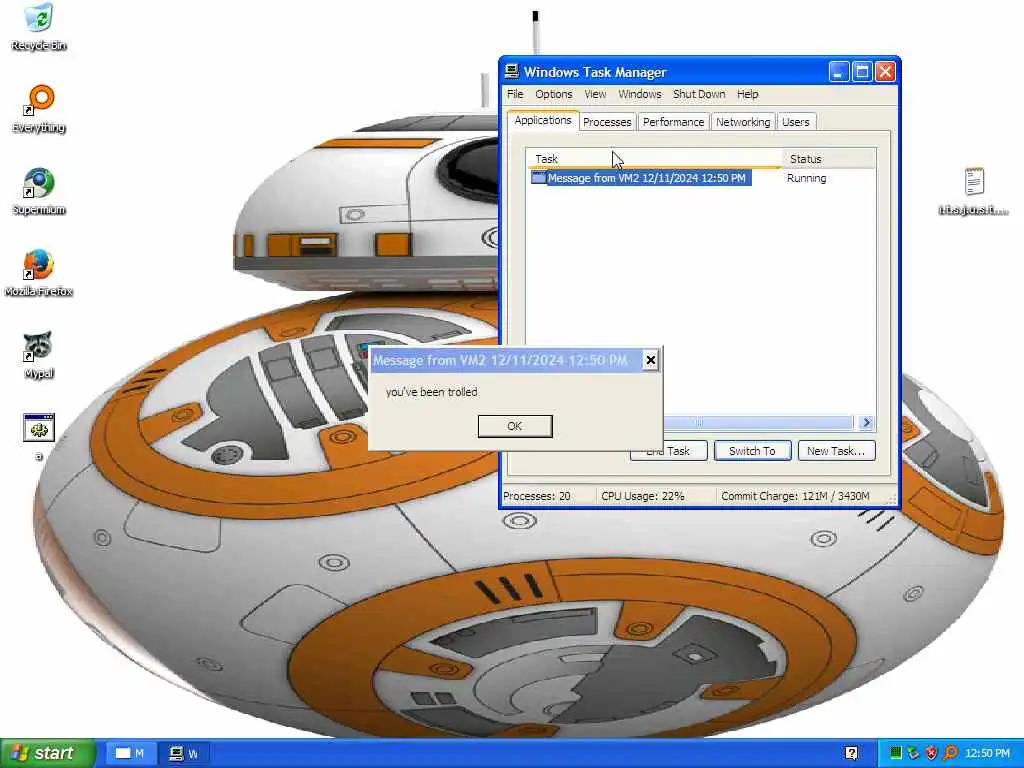Select the Message from VM2 task row
Image resolution: width=1024 pixels, height=768 pixels.
coord(640,178)
